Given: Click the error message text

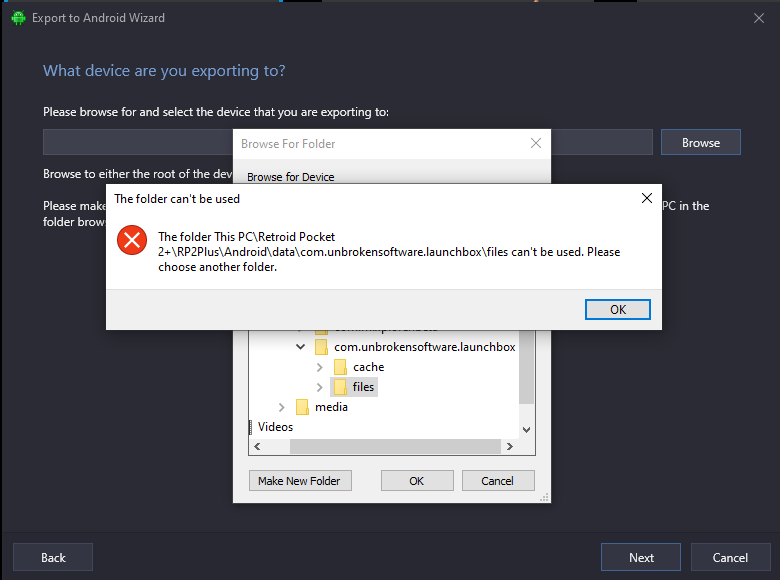Looking at the screenshot, I should point(389,252).
